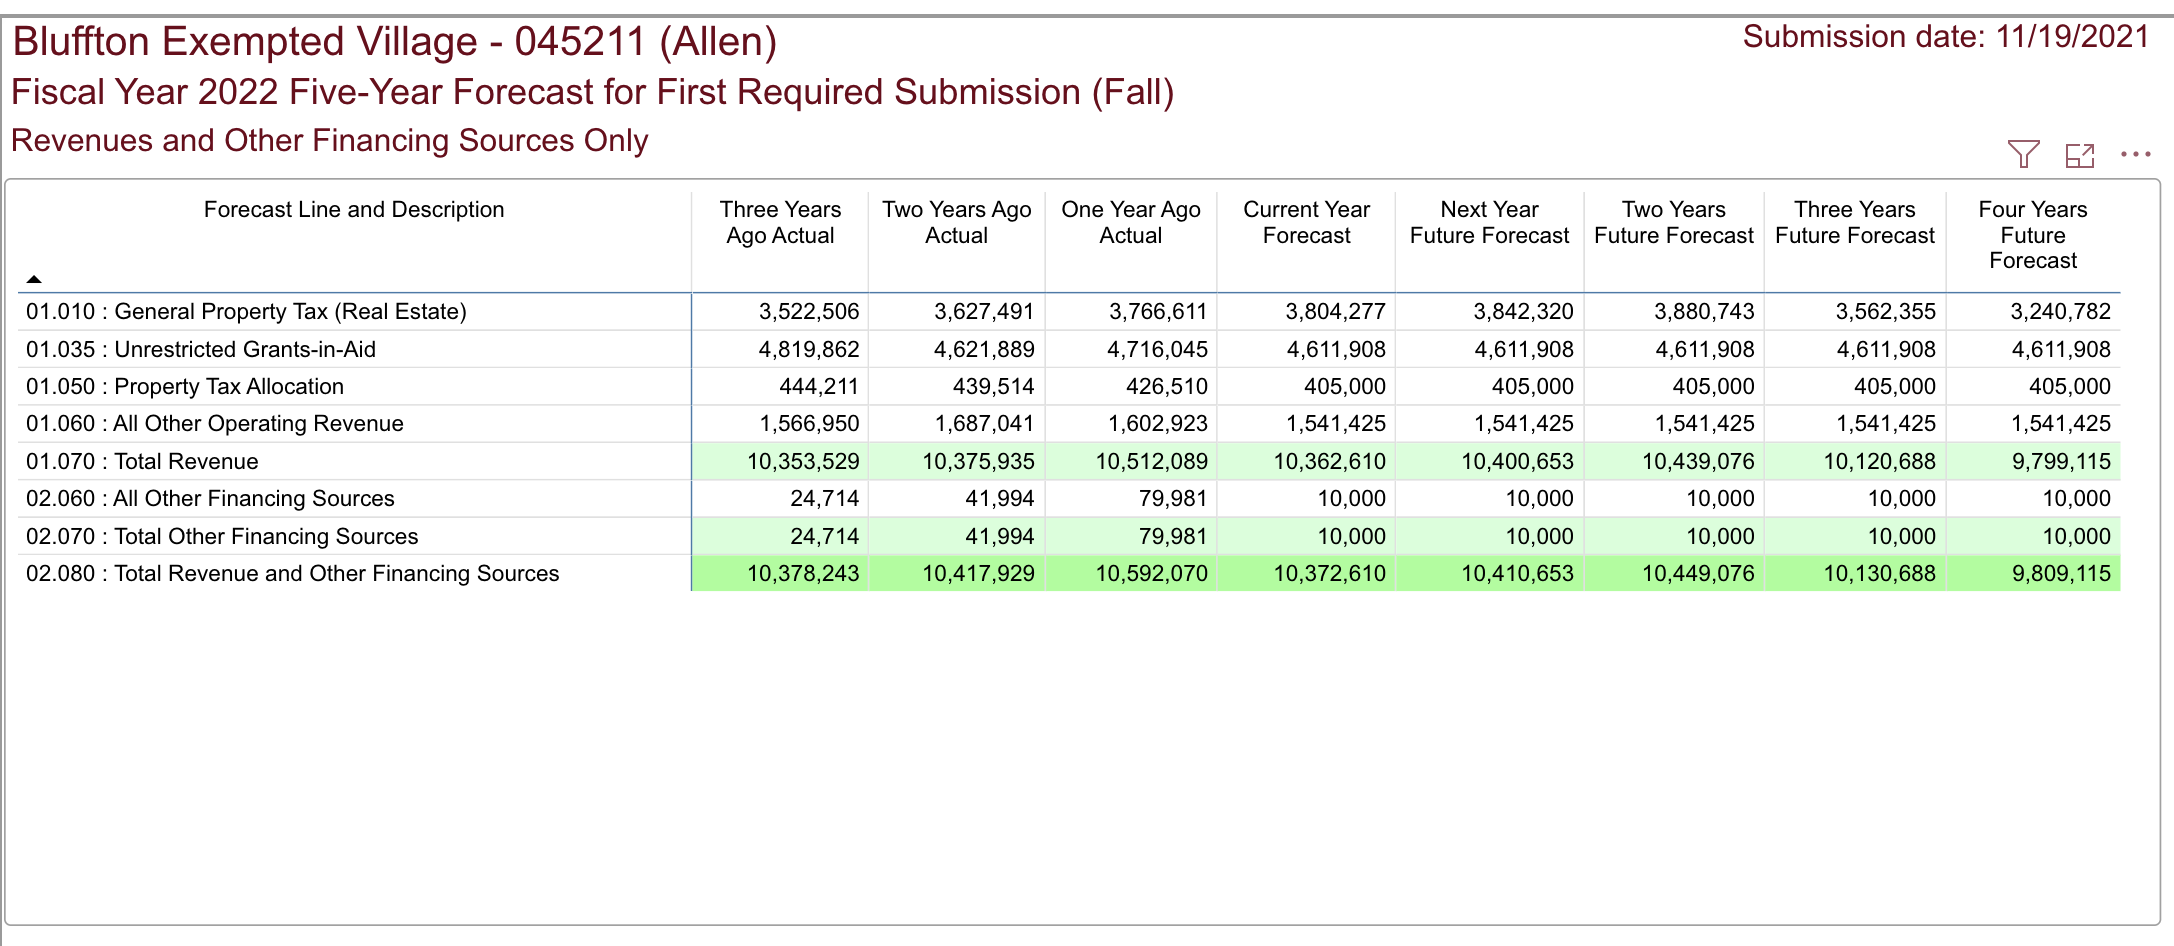
Task: Click the Total Revenue value 10,353,529
Action: coord(803,461)
